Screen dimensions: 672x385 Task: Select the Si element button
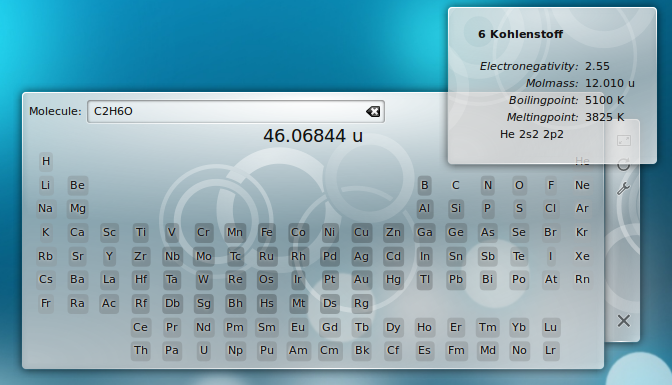(456, 208)
